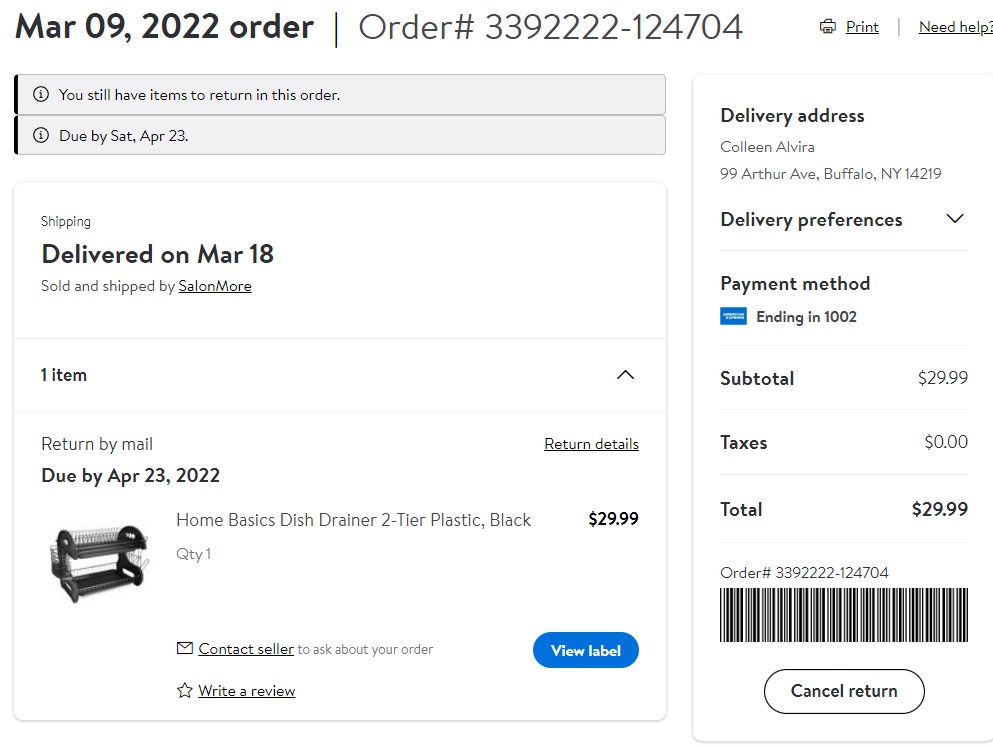Visit the SalonMore seller page
Screen dimensions: 993x748
click(x=215, y=286)
